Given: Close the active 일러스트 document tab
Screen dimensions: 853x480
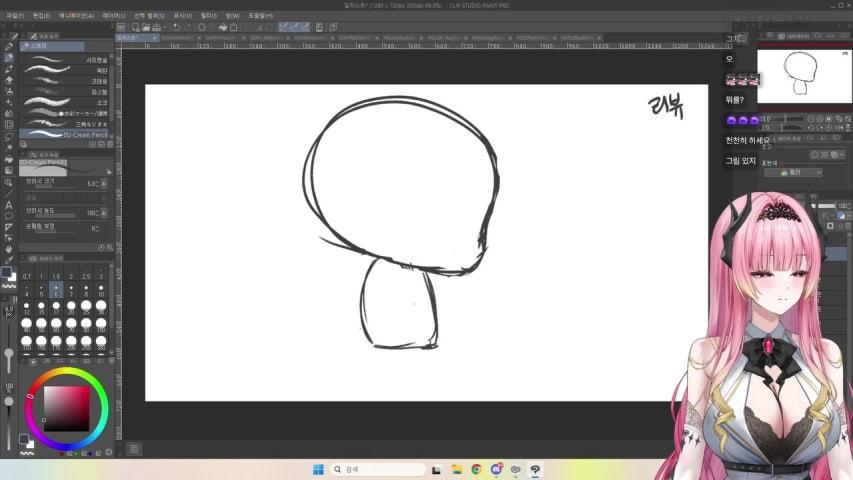Looking at the screenshot, I should pos(154,38).
